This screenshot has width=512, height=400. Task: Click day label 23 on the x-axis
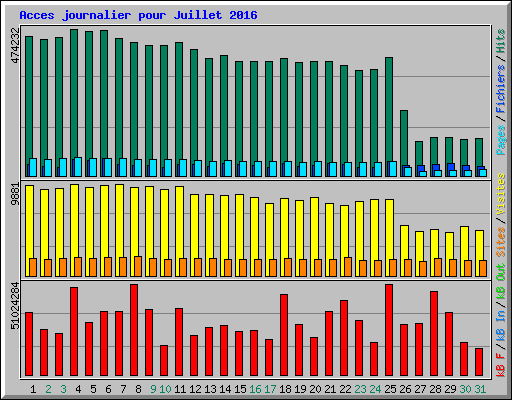(x=360, y=389)
